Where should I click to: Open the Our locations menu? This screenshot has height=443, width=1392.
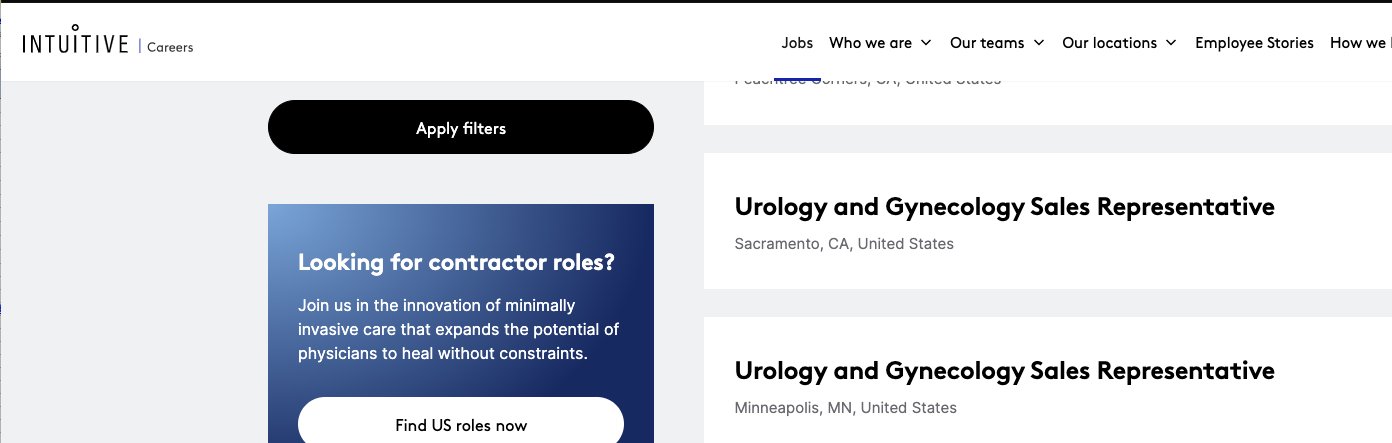(x=1109, y=43)
